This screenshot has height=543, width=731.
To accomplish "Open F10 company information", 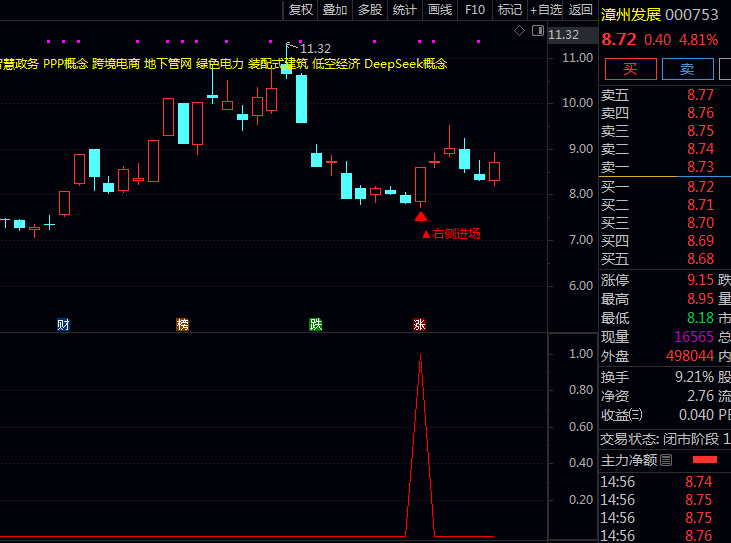I will [x=475, y=10].
